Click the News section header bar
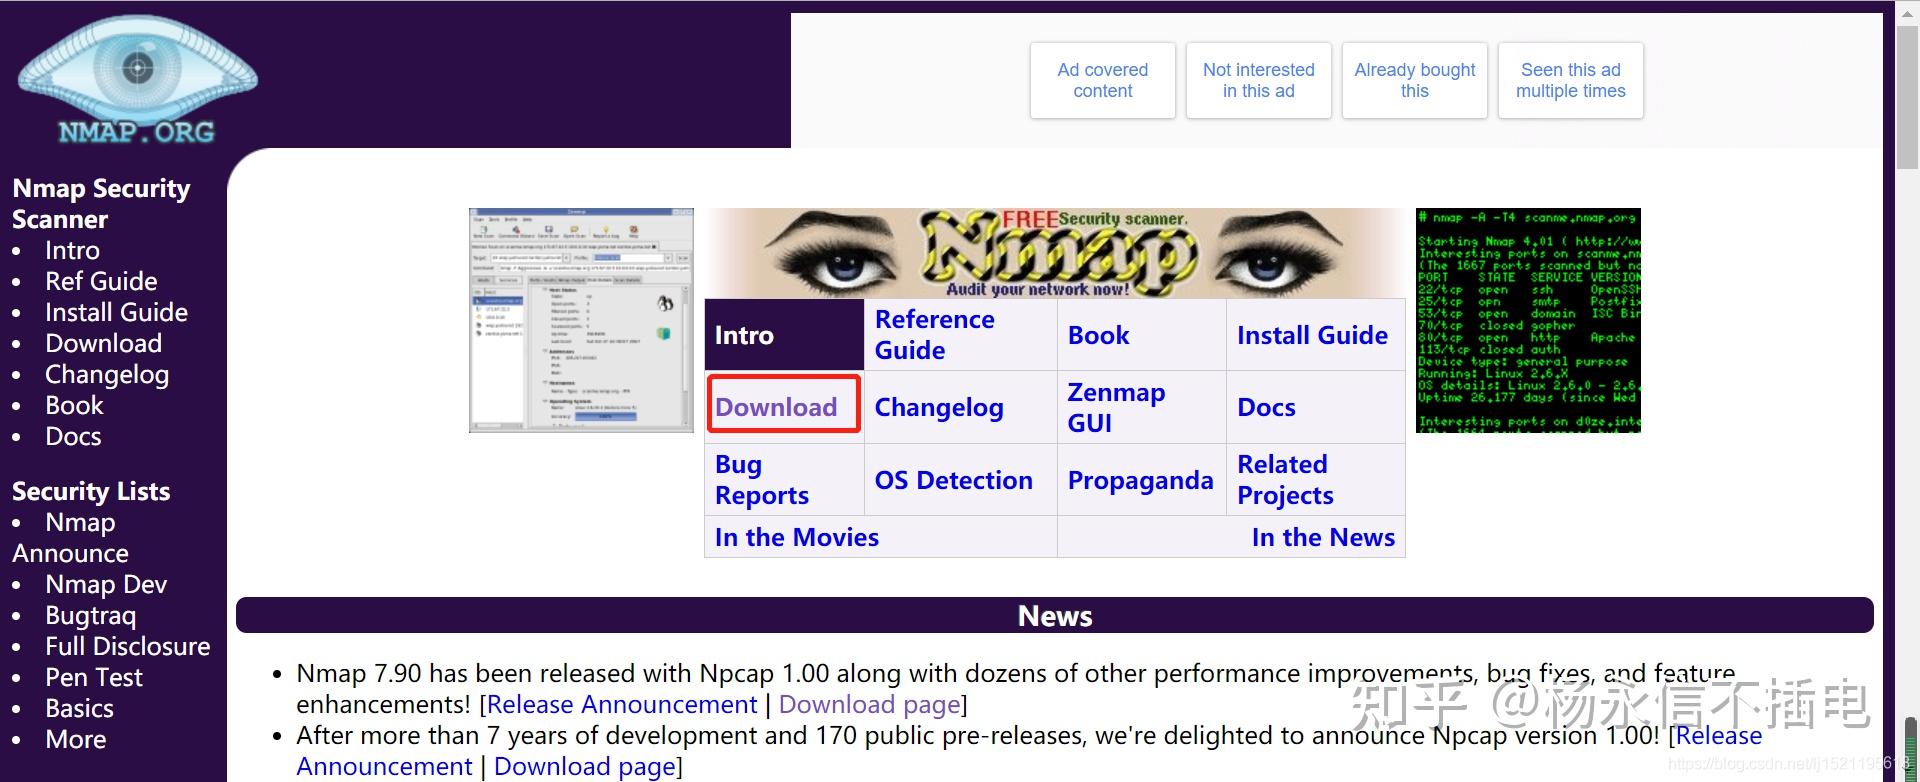 1055,615
